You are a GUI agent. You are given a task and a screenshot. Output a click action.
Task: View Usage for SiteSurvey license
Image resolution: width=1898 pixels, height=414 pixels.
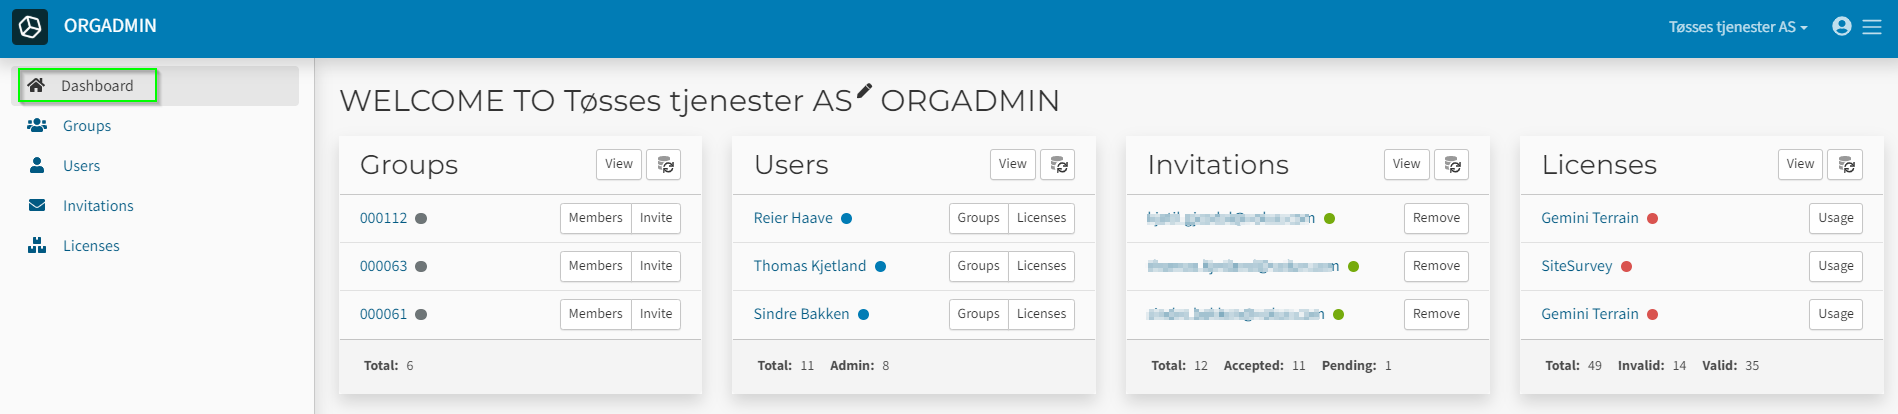(1835, 266)
